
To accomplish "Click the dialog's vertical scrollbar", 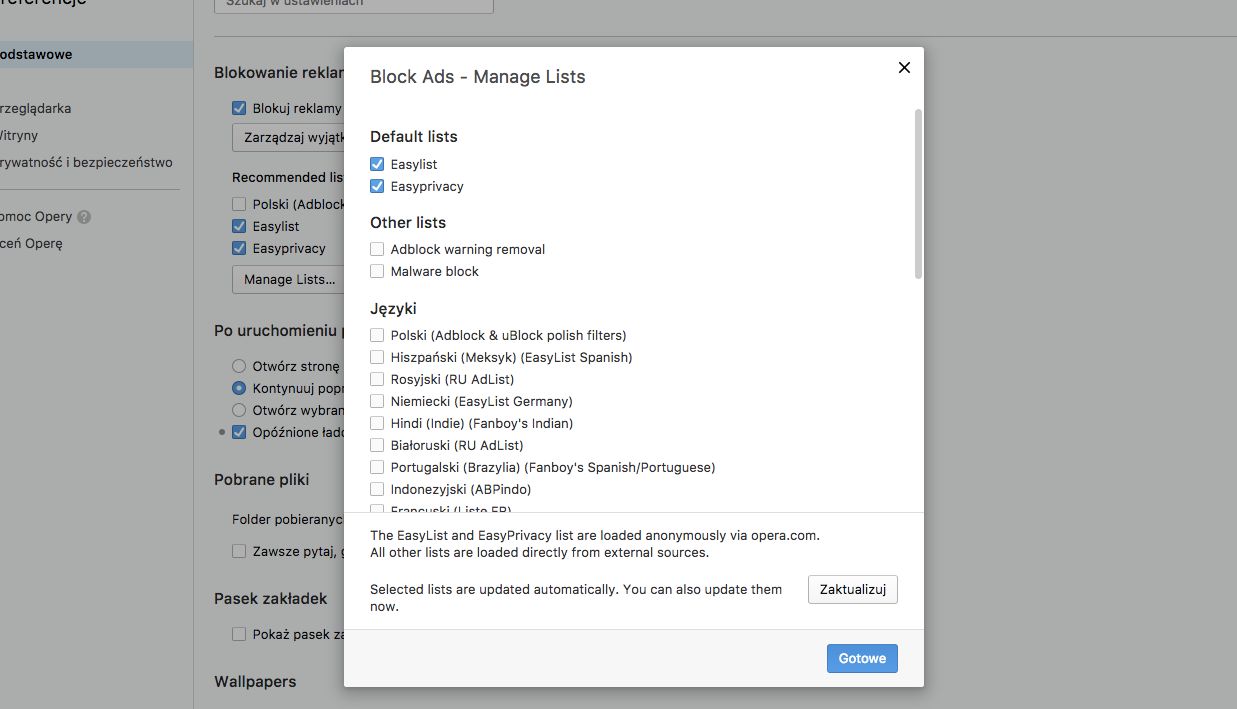I will tap(918, 193).
